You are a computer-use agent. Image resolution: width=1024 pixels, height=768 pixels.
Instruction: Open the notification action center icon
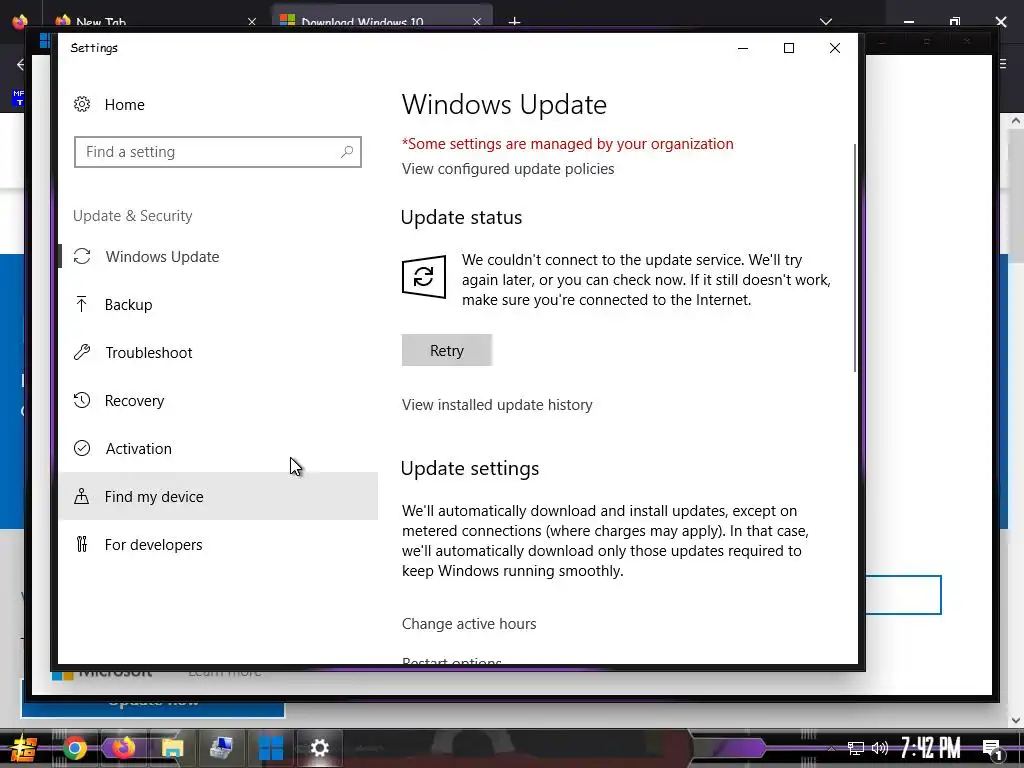click(x=993, y=750)
